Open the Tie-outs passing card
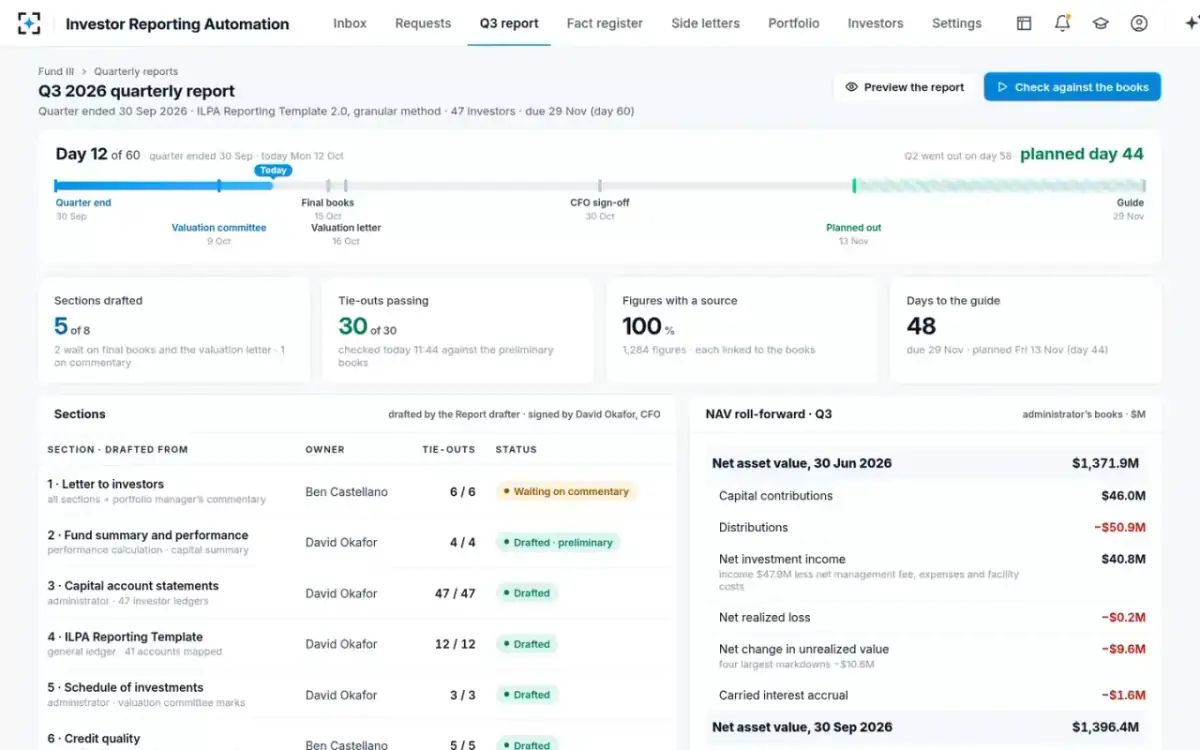The width and height of the screenshot is (1200, 750). [x=458, y=330]
